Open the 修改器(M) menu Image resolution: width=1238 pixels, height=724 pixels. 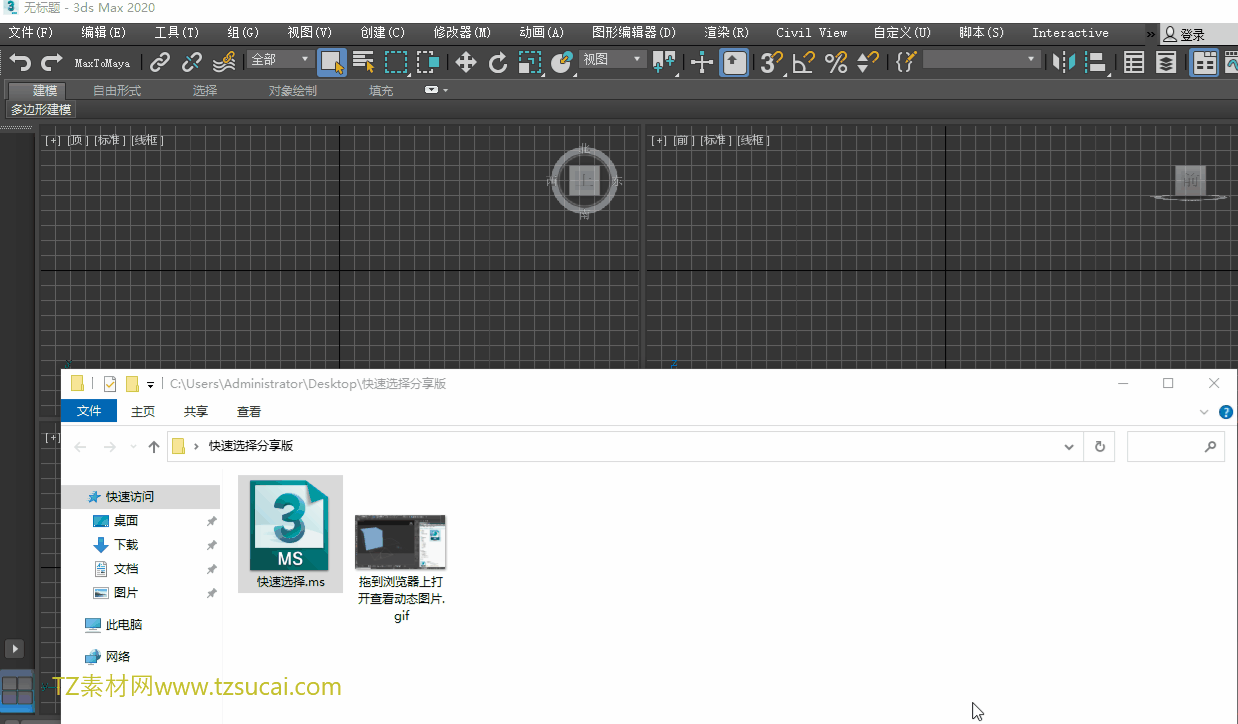click(463, 33)
